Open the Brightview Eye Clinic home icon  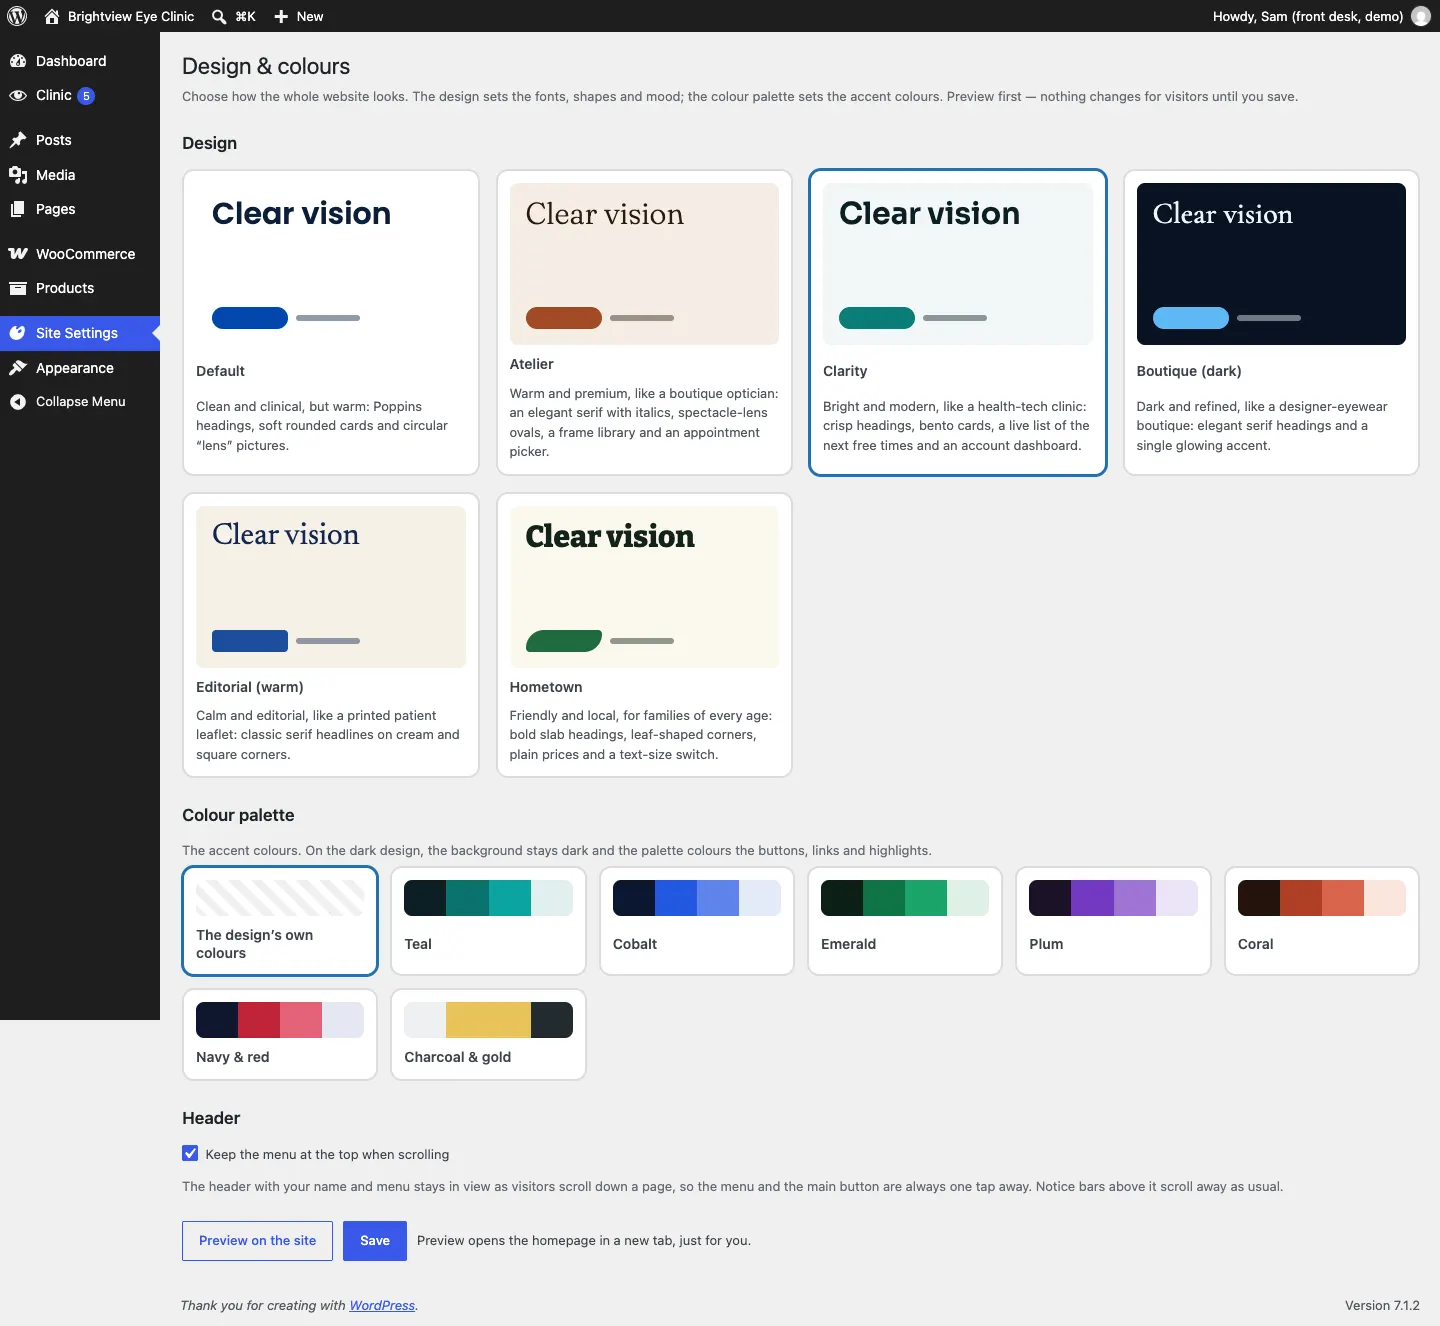coord(52,16)
